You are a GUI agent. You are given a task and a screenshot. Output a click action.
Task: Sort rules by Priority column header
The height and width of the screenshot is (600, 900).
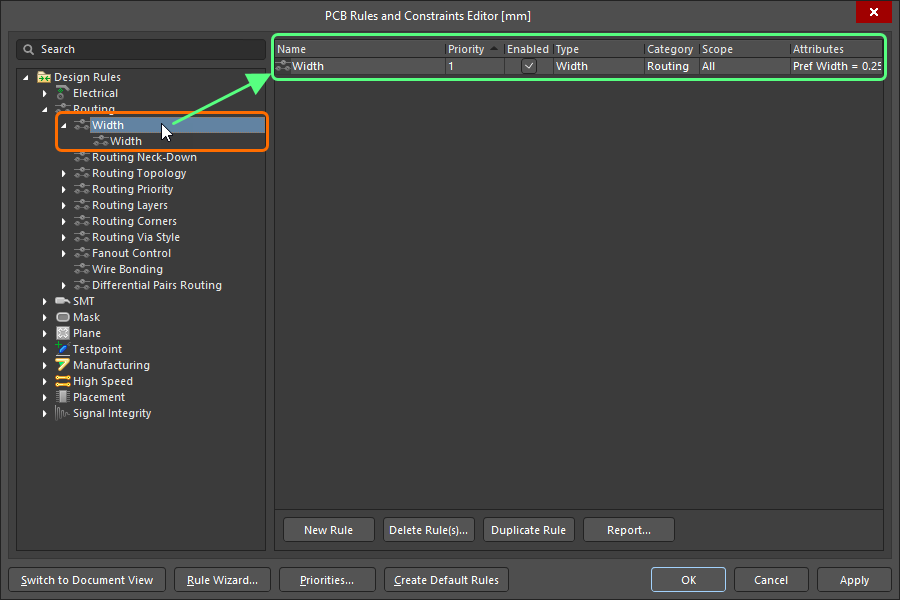(x=474, y=49)
